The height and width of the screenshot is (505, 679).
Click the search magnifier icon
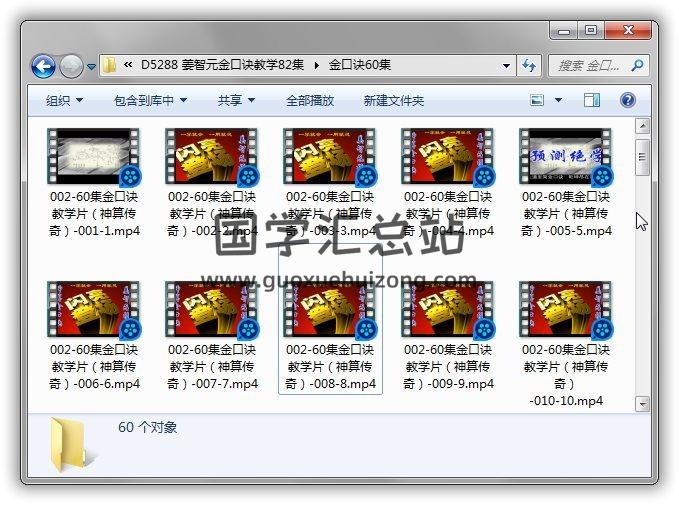[636, 66]
